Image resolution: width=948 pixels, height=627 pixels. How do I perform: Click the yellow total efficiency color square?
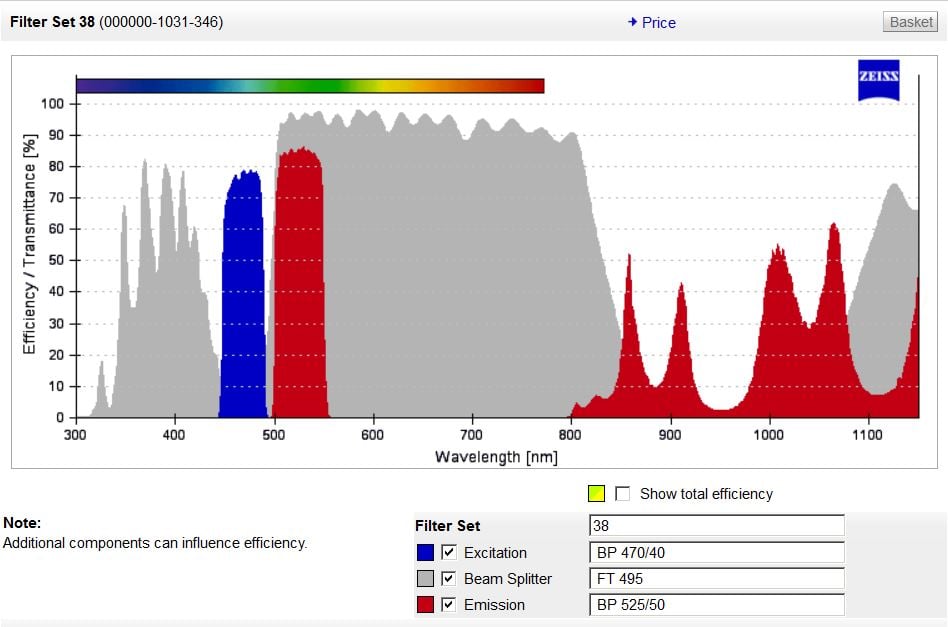pos(596,493)
